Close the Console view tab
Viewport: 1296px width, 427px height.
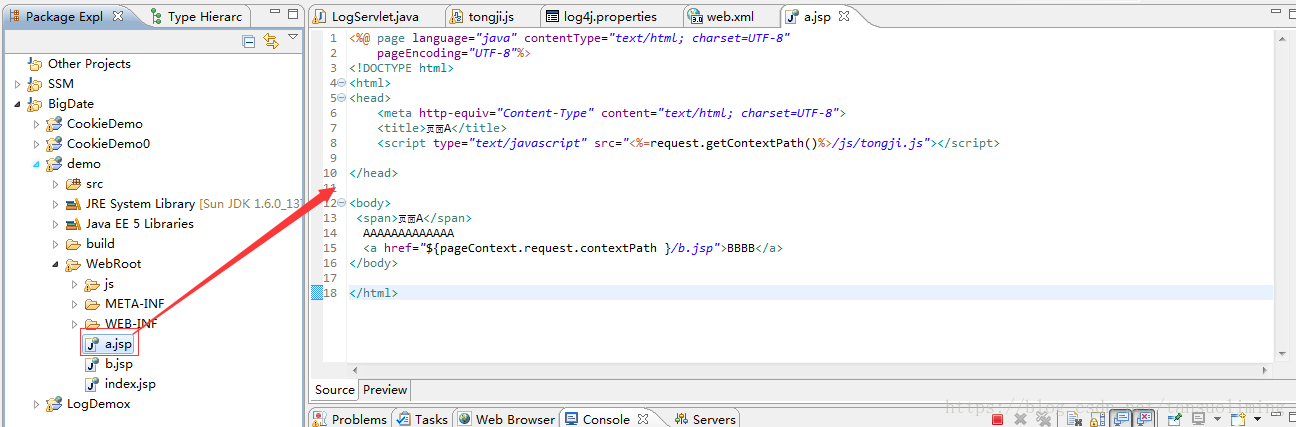click(643, 419)
